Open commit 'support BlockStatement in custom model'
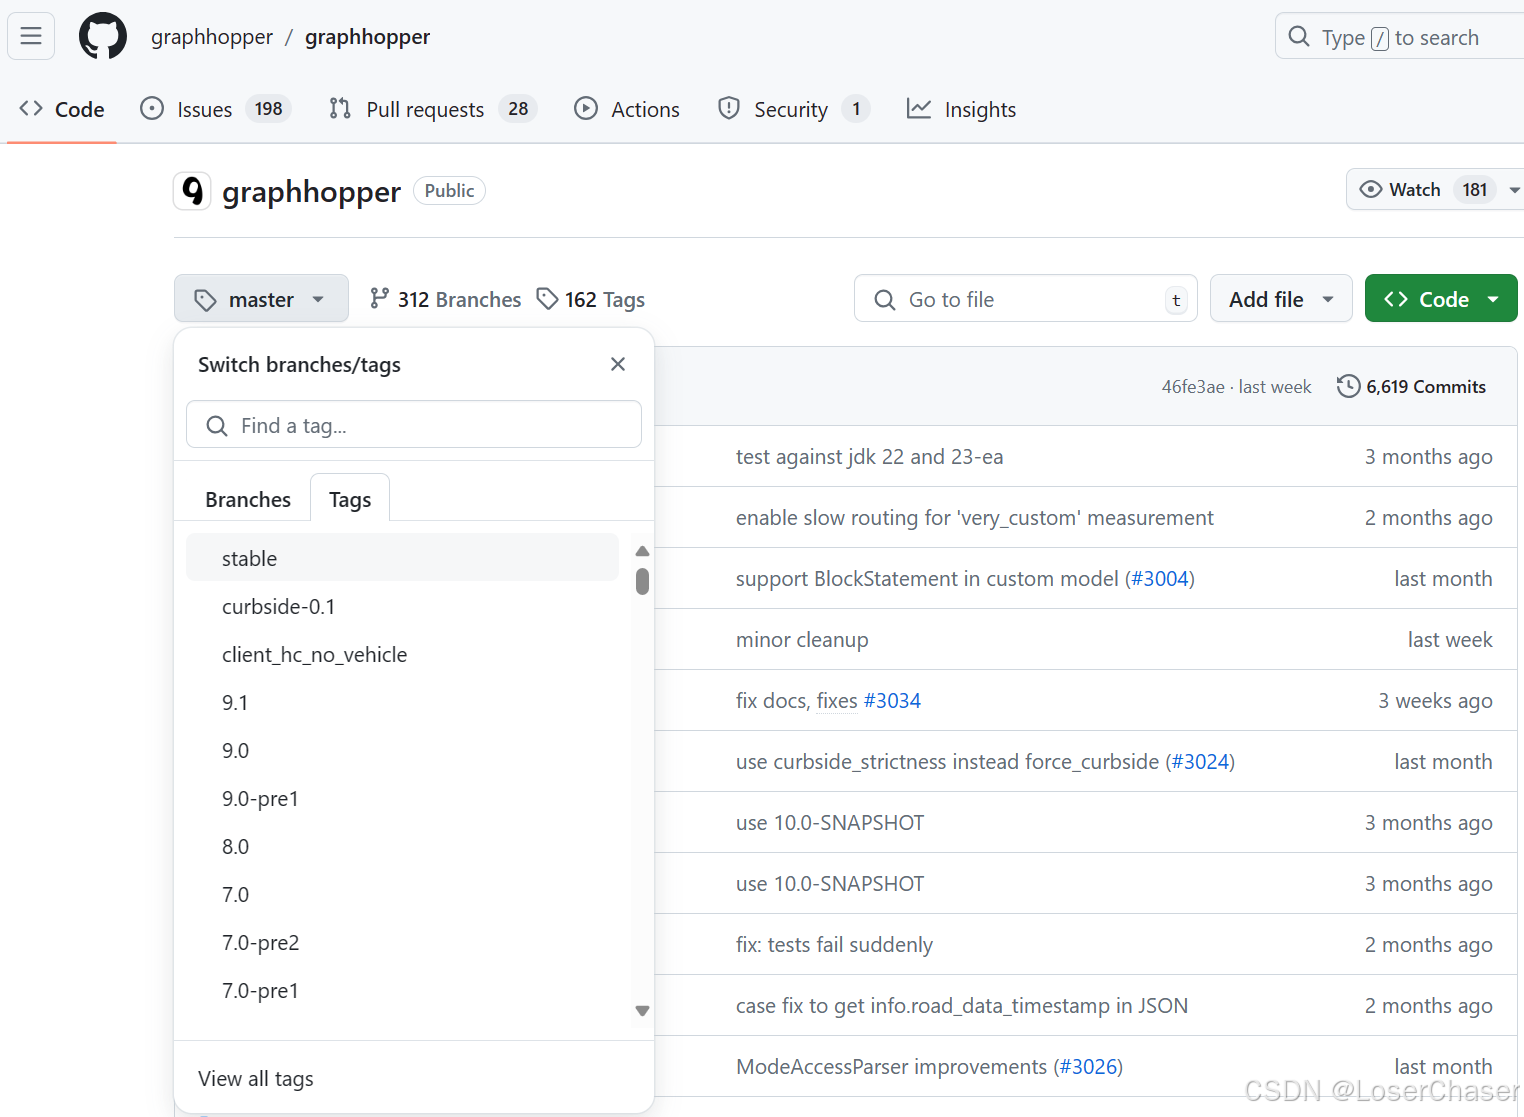This screenshot has height=1117, width=1524. tap(927, 579)
